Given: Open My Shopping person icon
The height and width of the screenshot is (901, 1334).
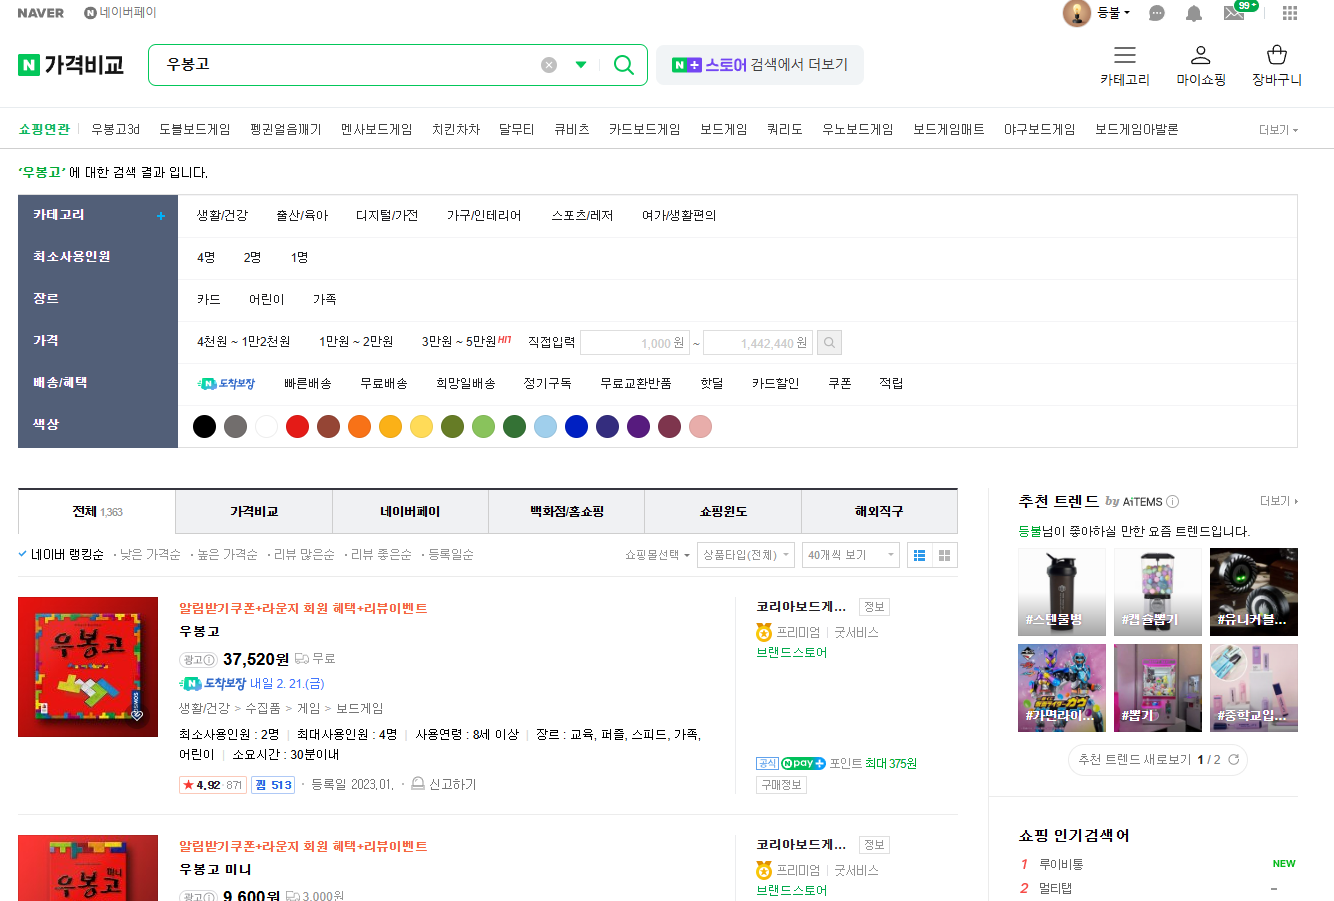Looking at the screenshot, I should [1201, 56].
